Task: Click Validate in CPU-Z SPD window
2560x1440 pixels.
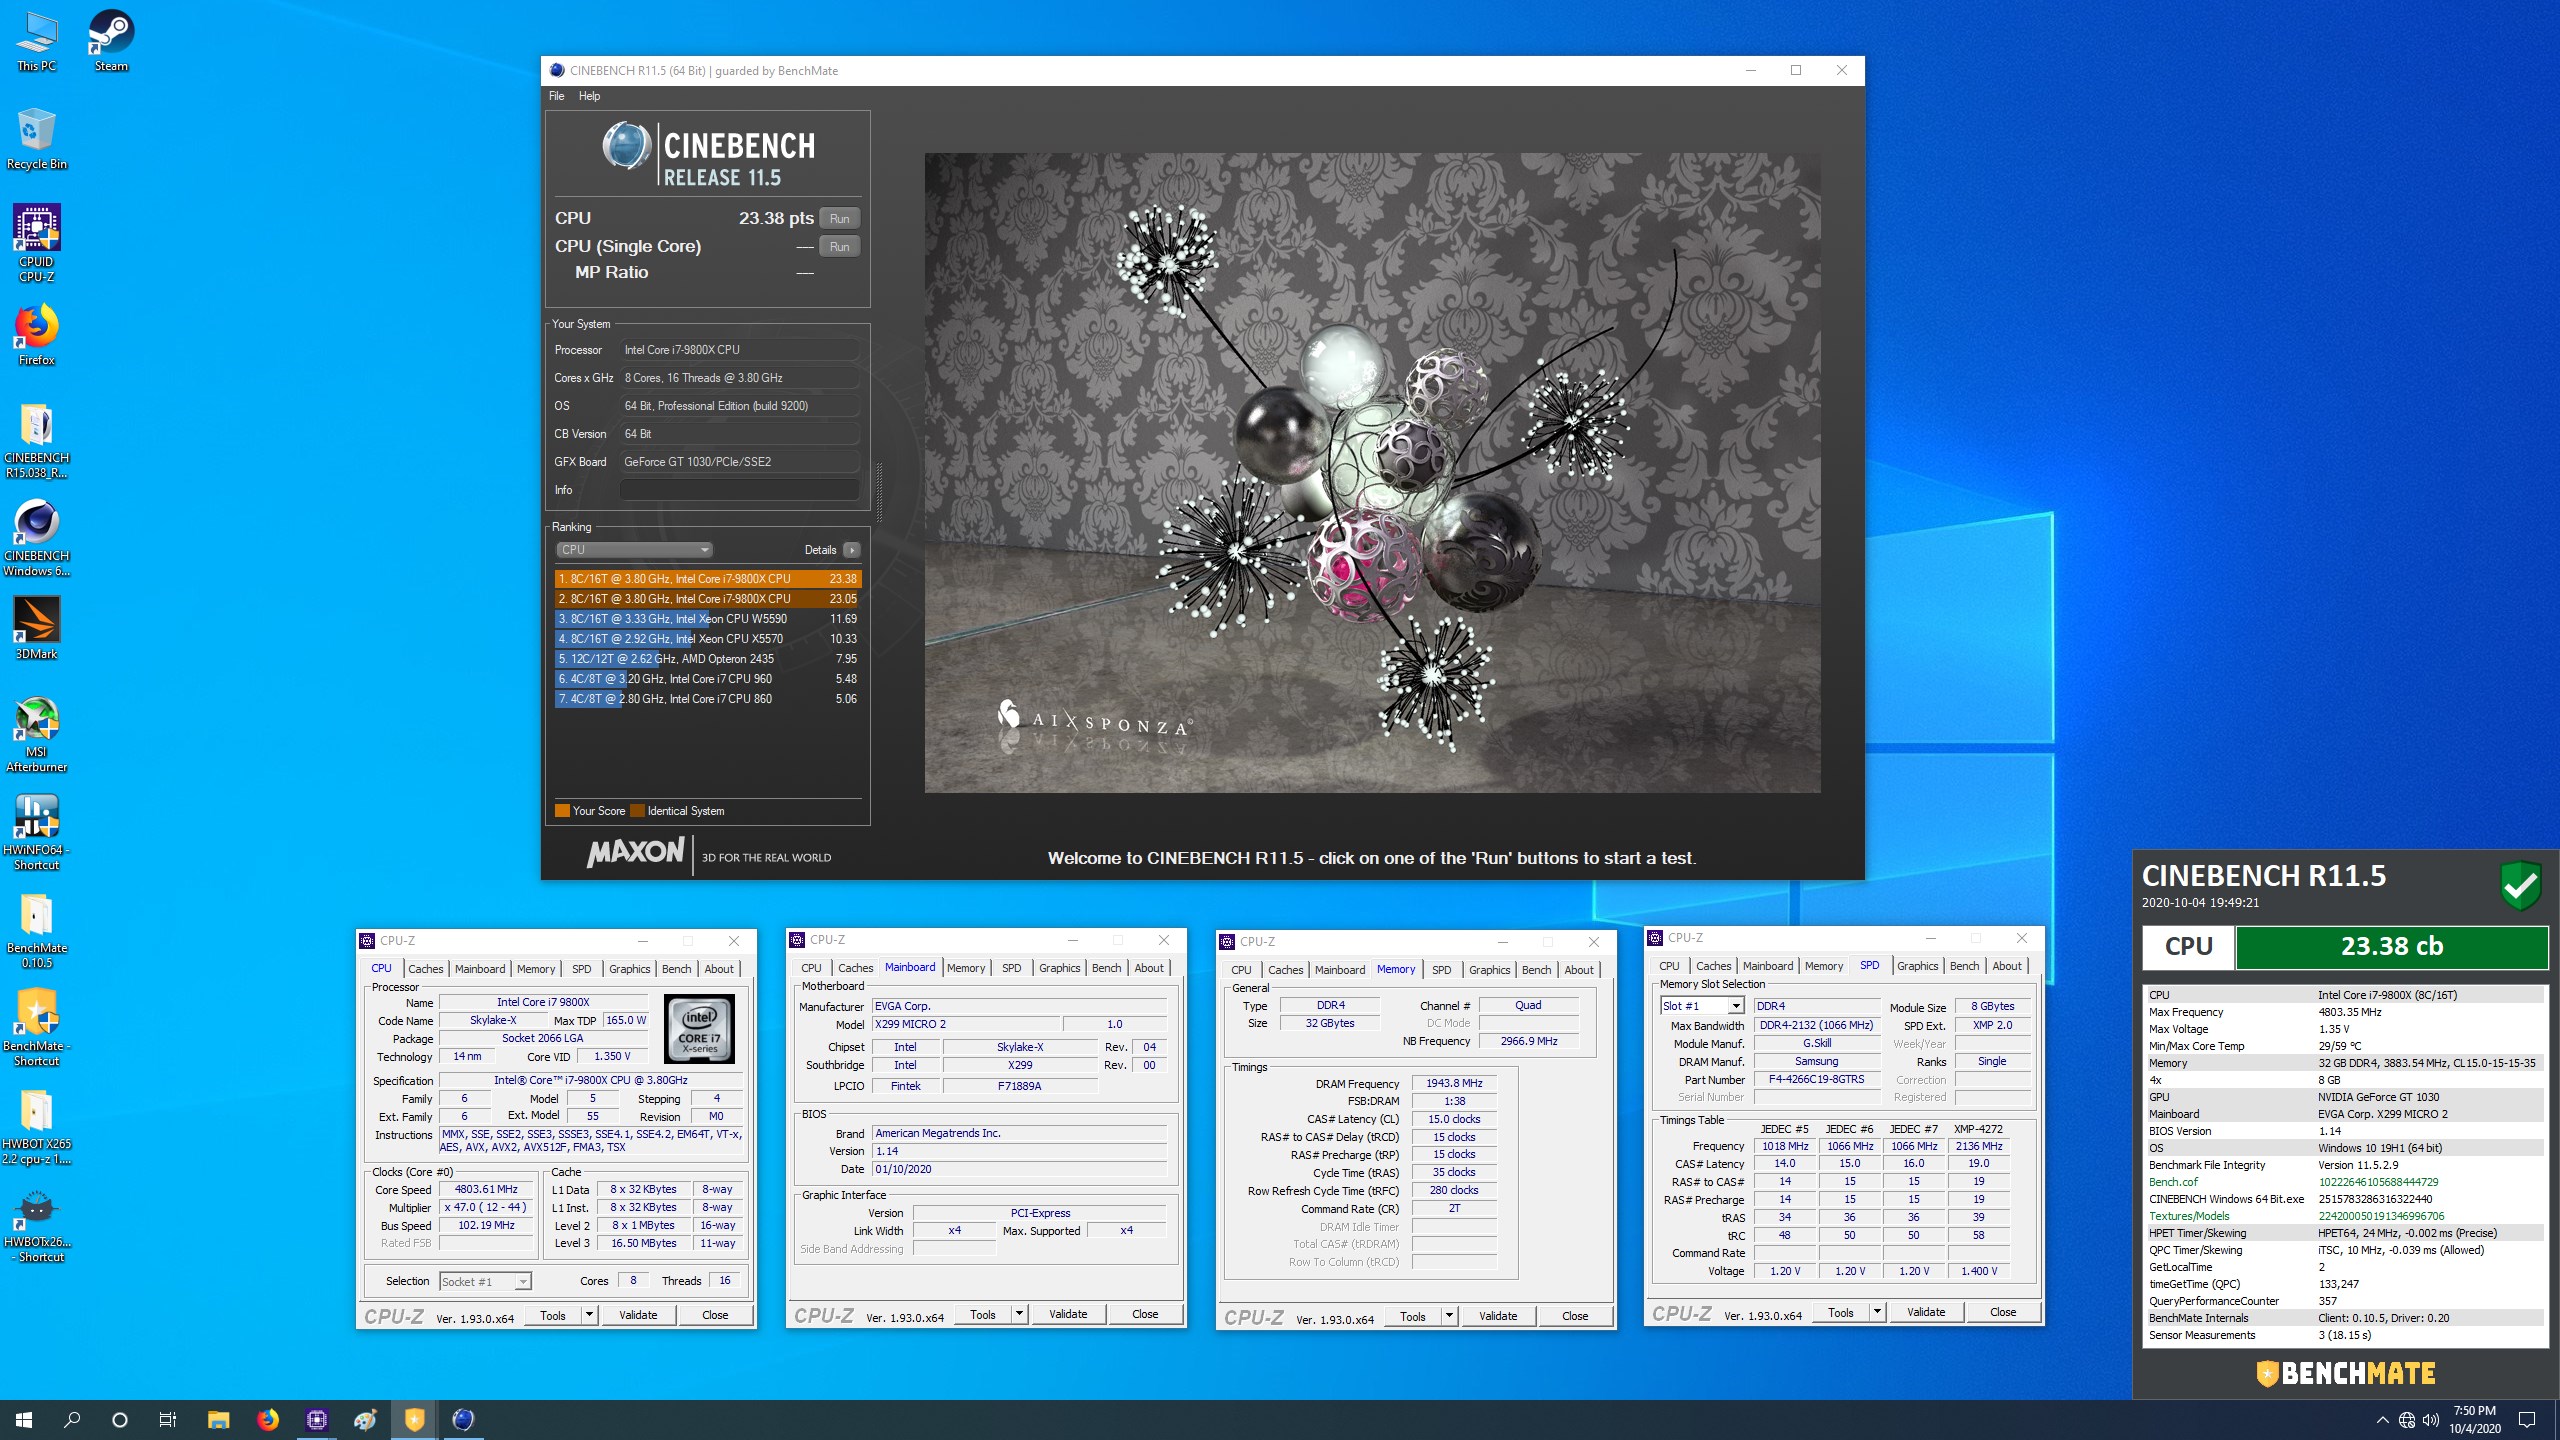Action: [1926, 1312]
